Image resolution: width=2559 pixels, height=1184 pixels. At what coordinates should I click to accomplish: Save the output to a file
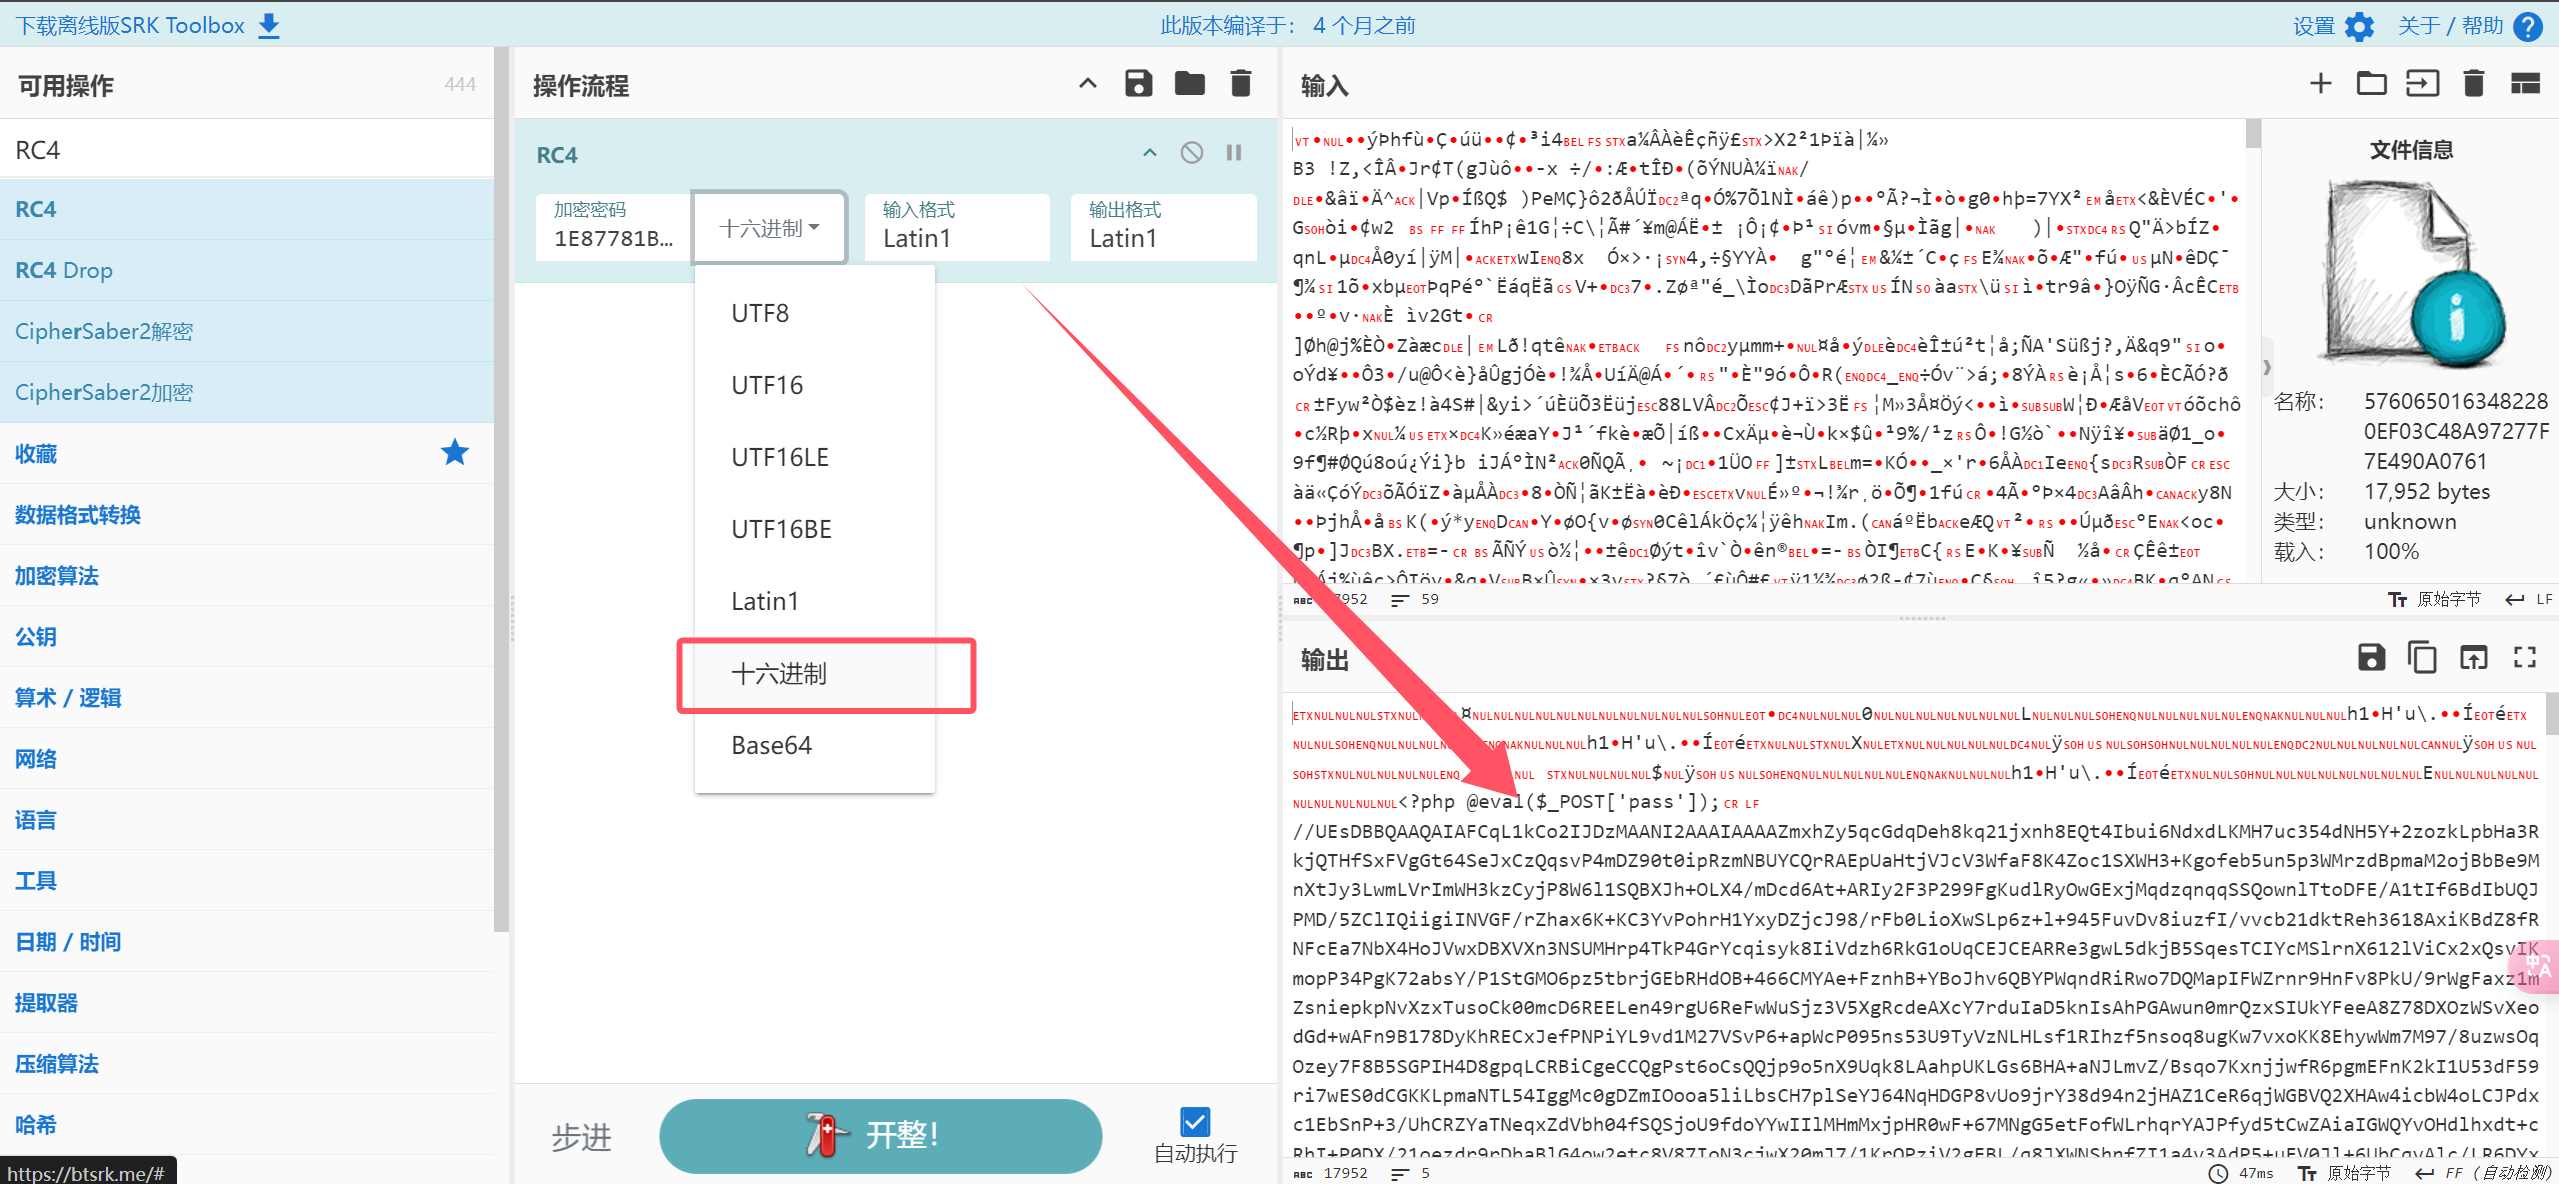coord(2371,657)
